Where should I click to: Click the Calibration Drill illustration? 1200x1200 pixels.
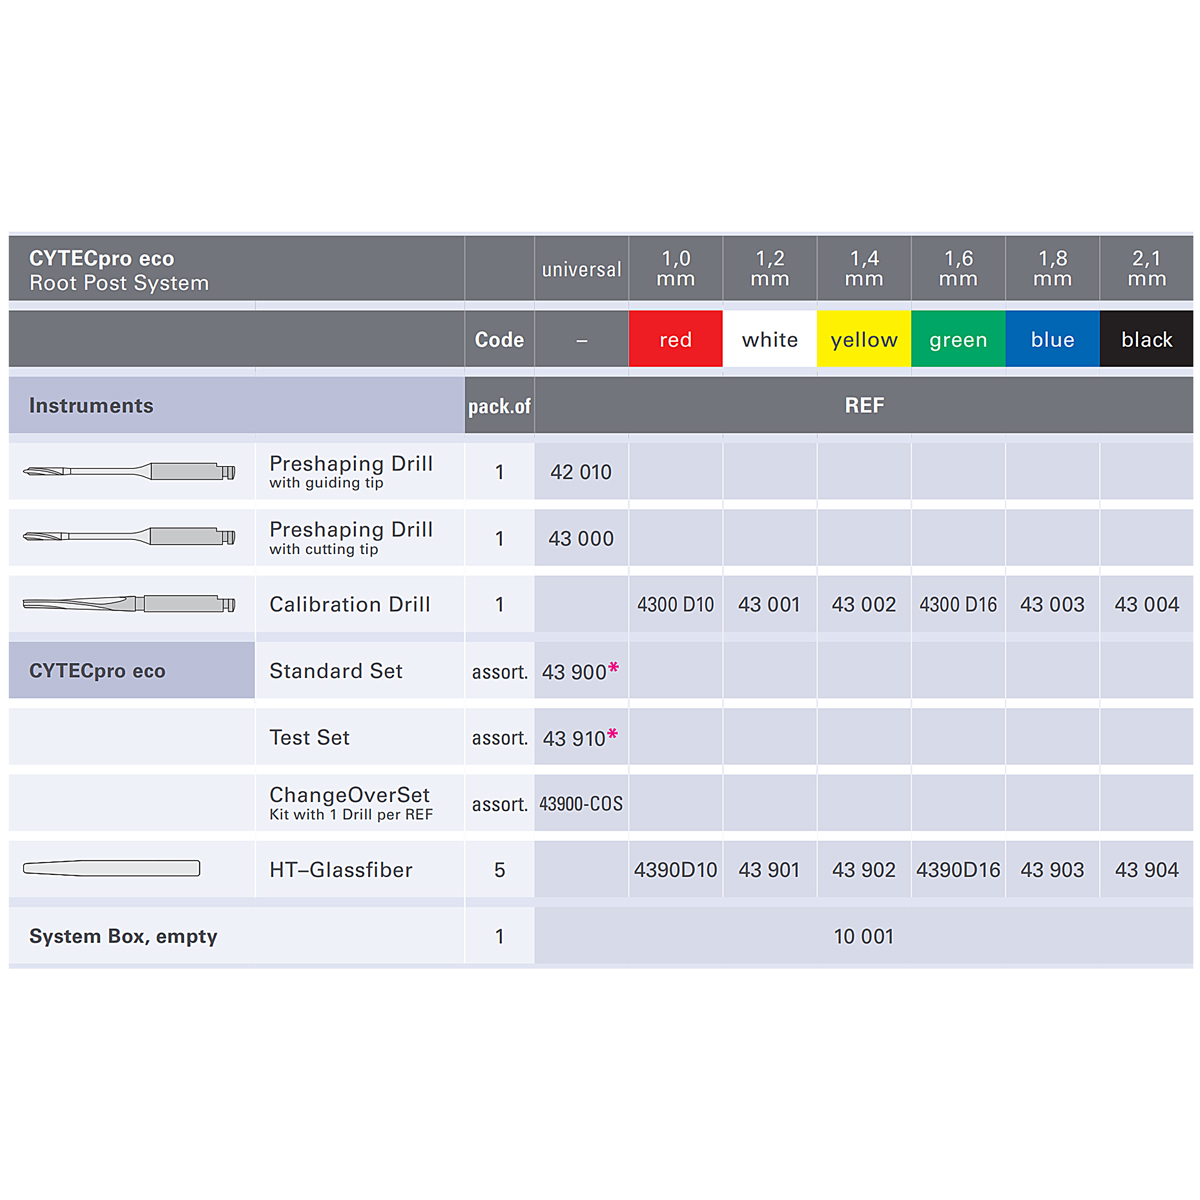tap(129, 604)
